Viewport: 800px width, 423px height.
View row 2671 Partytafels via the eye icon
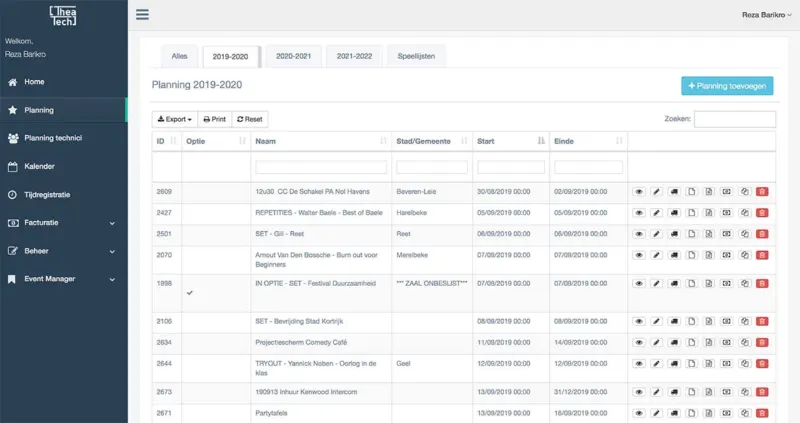[x=639, y=413]
